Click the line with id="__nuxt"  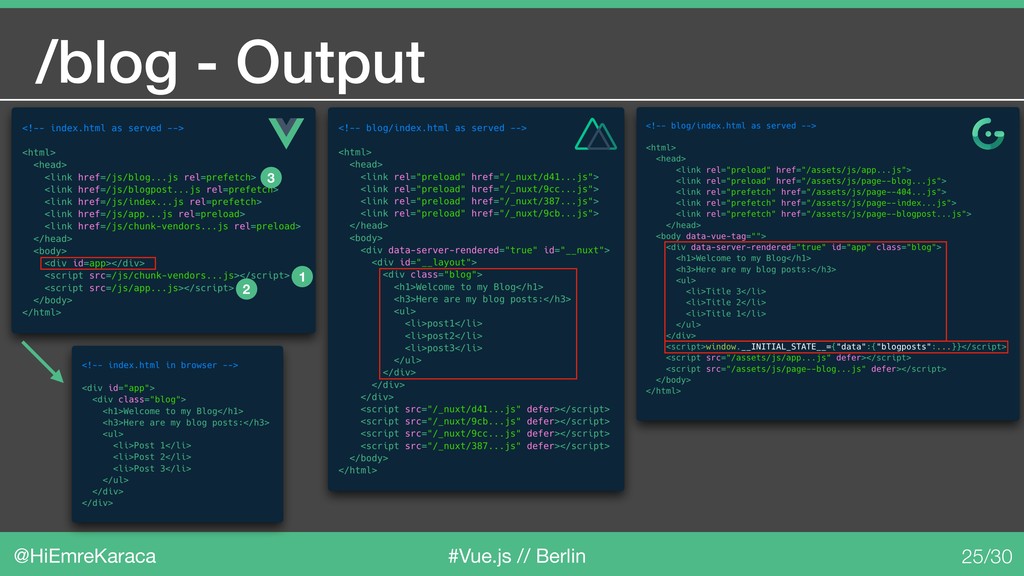485,250
